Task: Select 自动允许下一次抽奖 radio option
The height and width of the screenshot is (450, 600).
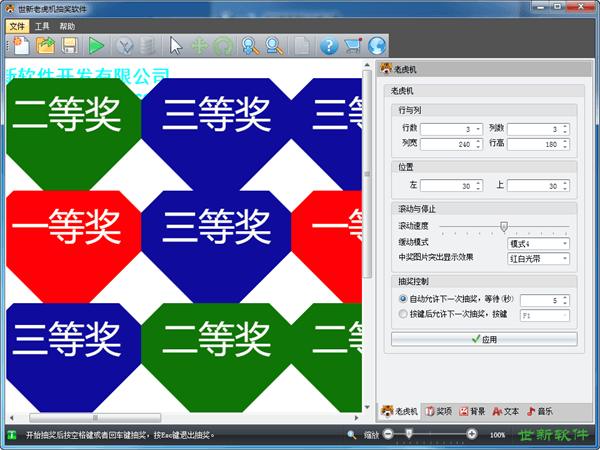Action: click(x=403, y=299)
